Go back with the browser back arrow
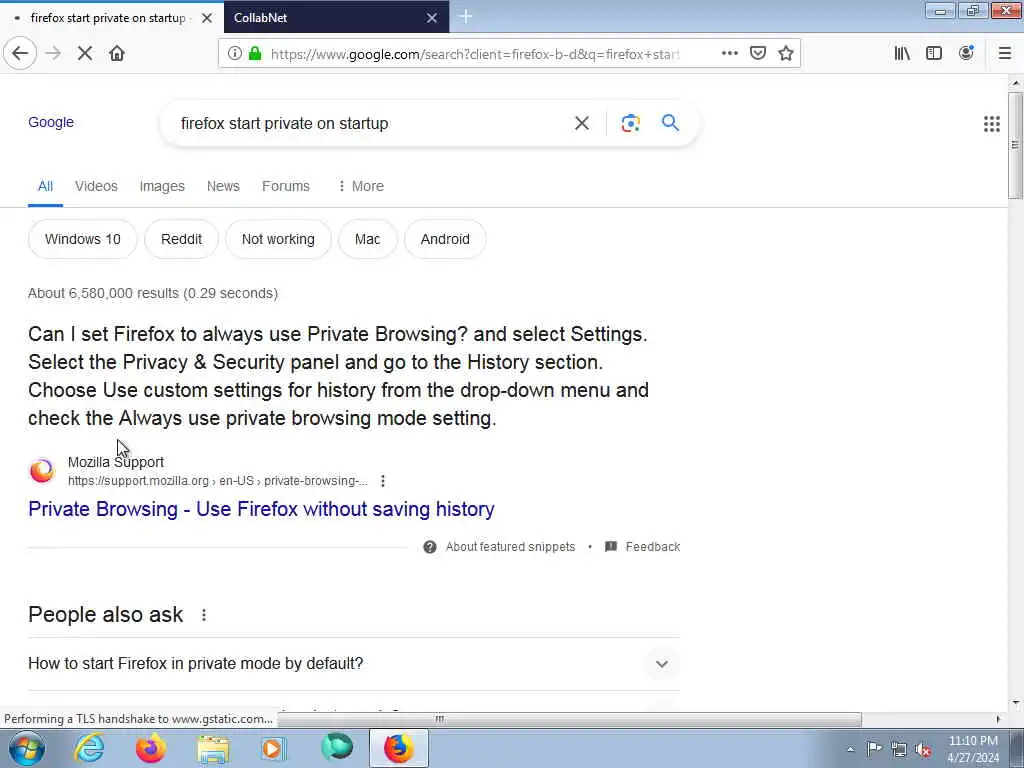Image resolution: width=1024 pixels, height=768 pixels. [20, 54]
